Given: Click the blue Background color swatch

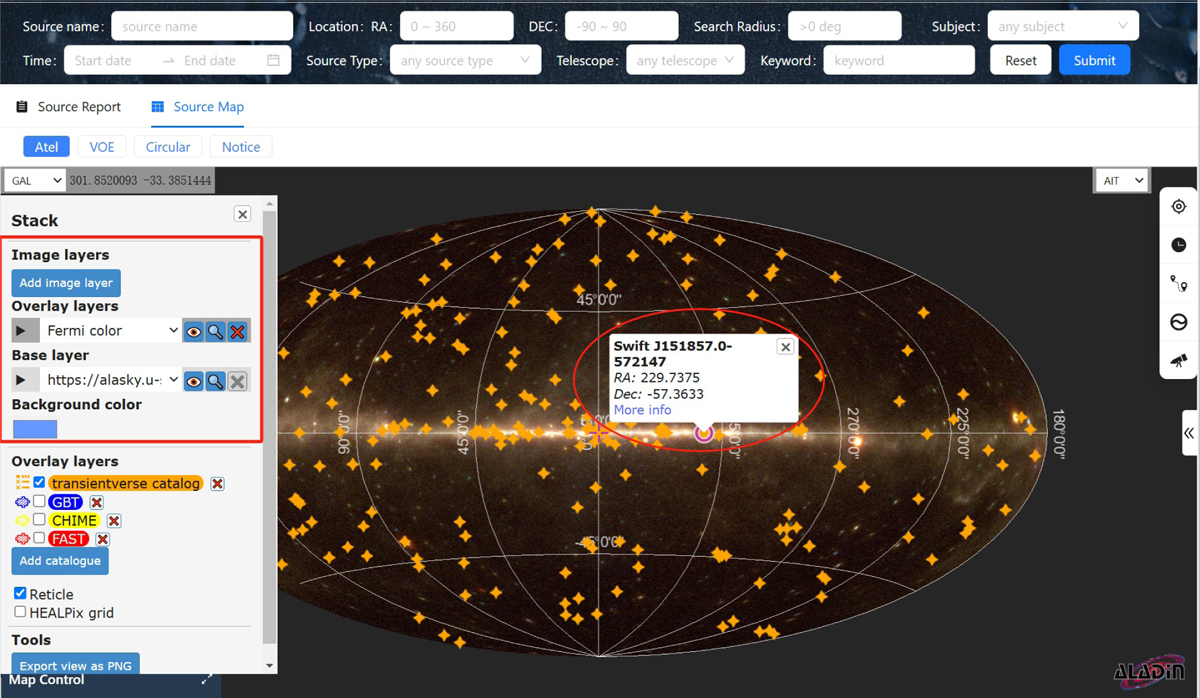Looking at the screenshot, I should coord(35,429).
